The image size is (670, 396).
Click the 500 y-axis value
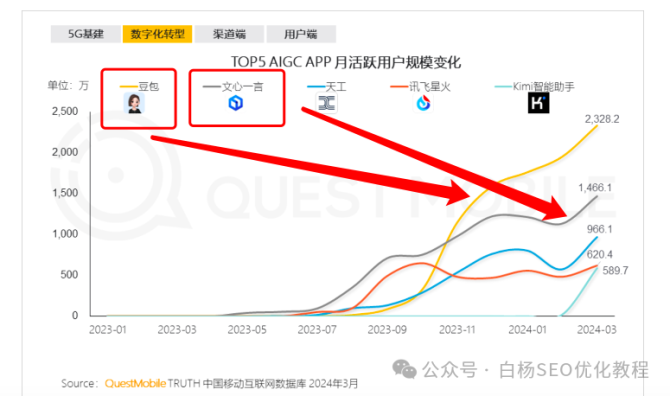coord(69,275)
